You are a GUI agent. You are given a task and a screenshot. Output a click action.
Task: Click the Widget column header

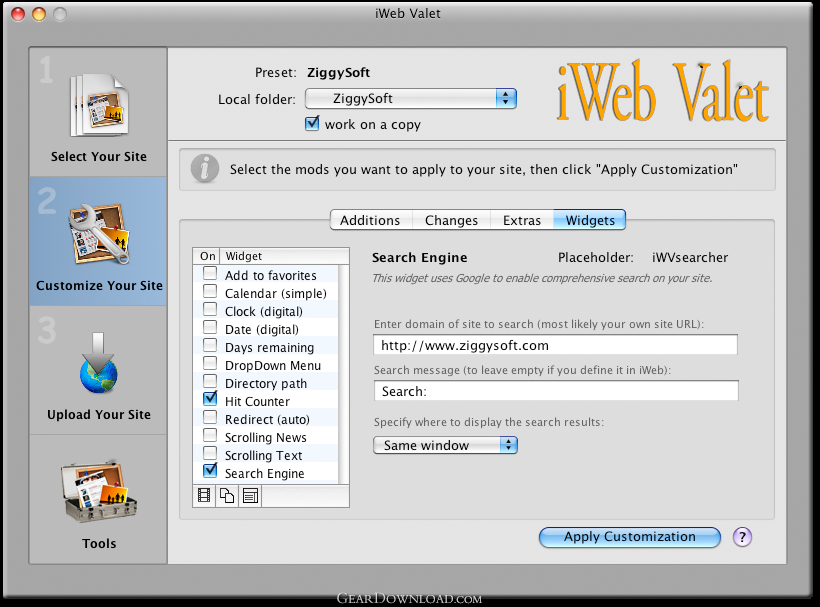[x=284, y=256]
